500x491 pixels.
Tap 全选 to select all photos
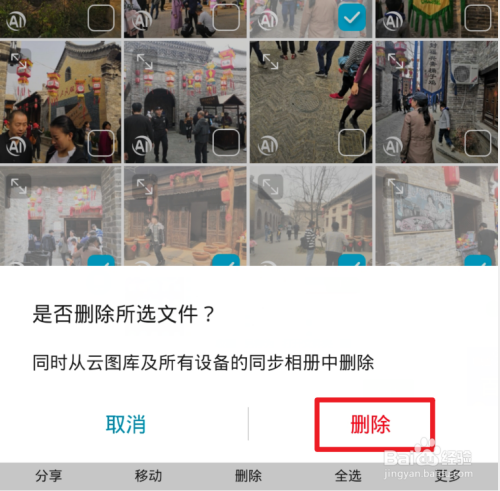tap(348, 476)
